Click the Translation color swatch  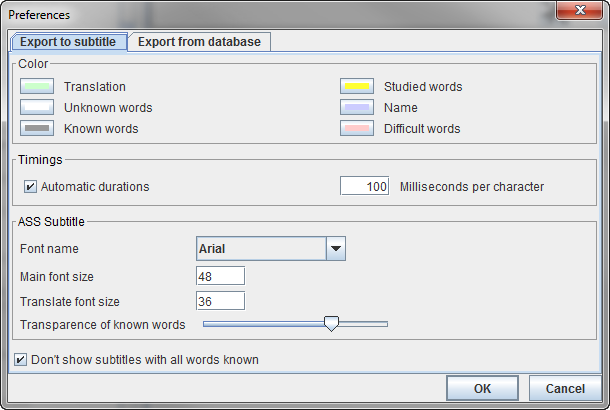click(37, 87)
